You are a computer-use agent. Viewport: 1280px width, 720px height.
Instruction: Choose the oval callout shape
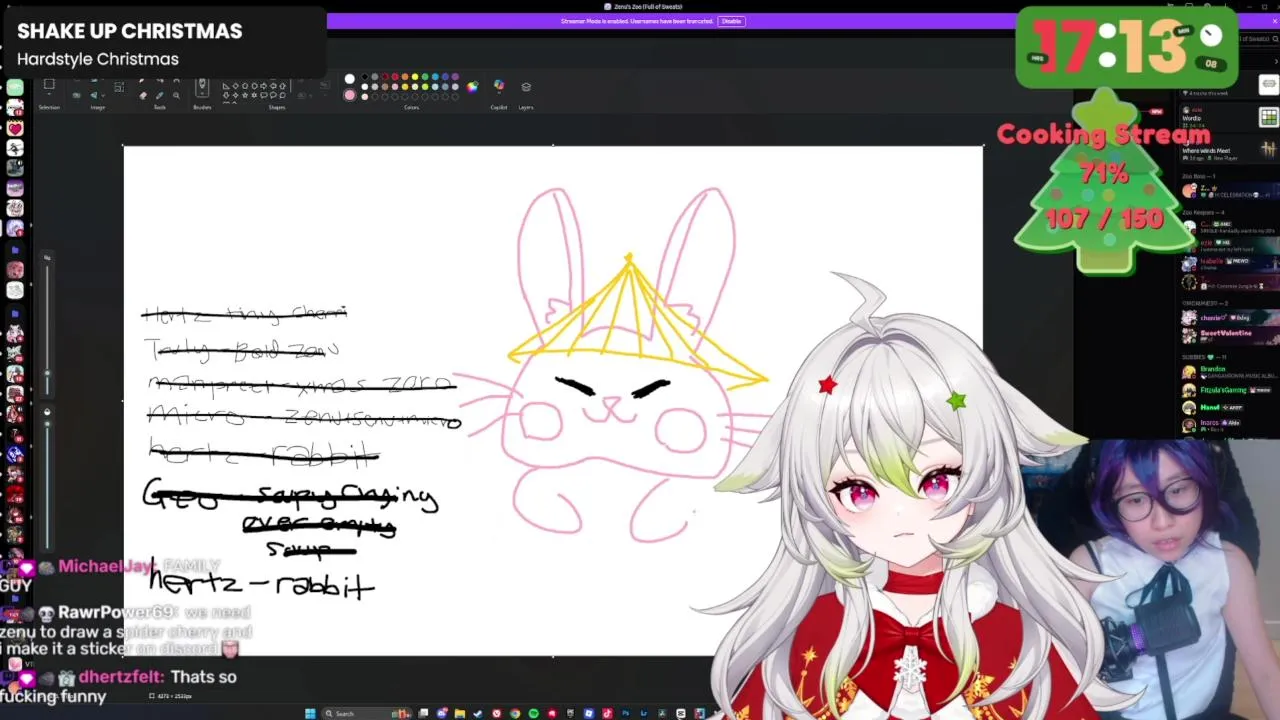tap(273, 95)
